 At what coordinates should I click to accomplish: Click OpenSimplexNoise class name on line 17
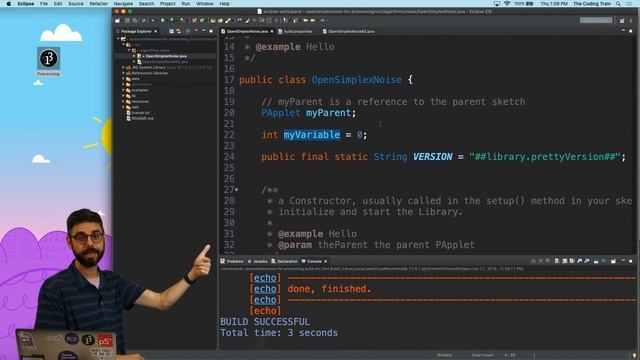click(357, 80)
